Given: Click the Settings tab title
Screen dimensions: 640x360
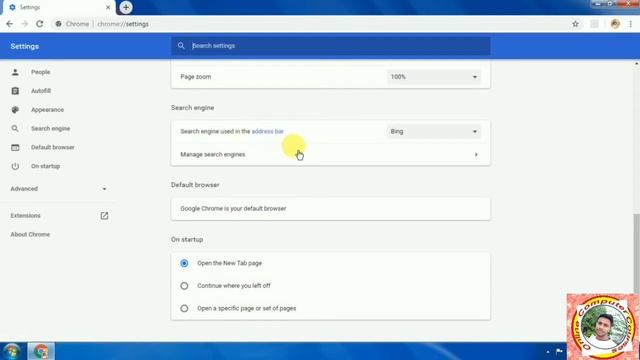Looking at the screenshot, I should [x=30, y=7].
